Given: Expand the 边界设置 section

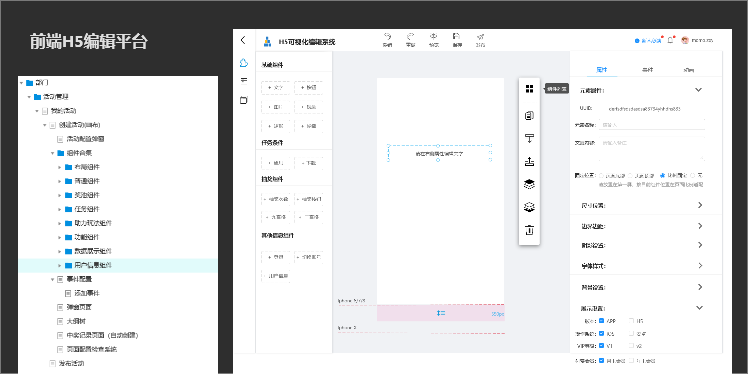Looking at the screenshot, I should pyautogui.click(x=700, y=226).
